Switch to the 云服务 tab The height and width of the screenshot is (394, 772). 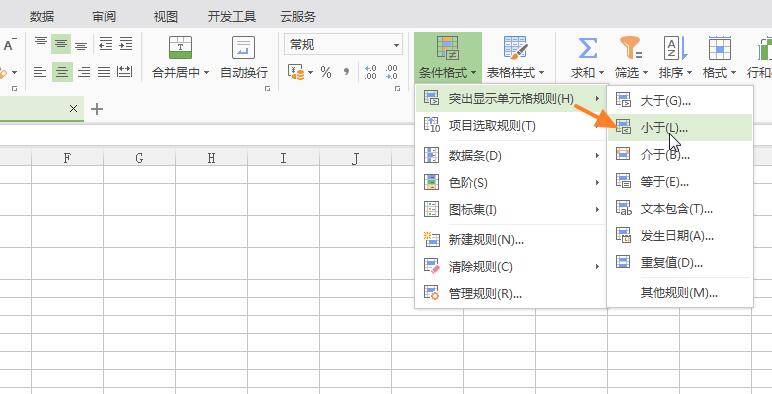point(298,16)
